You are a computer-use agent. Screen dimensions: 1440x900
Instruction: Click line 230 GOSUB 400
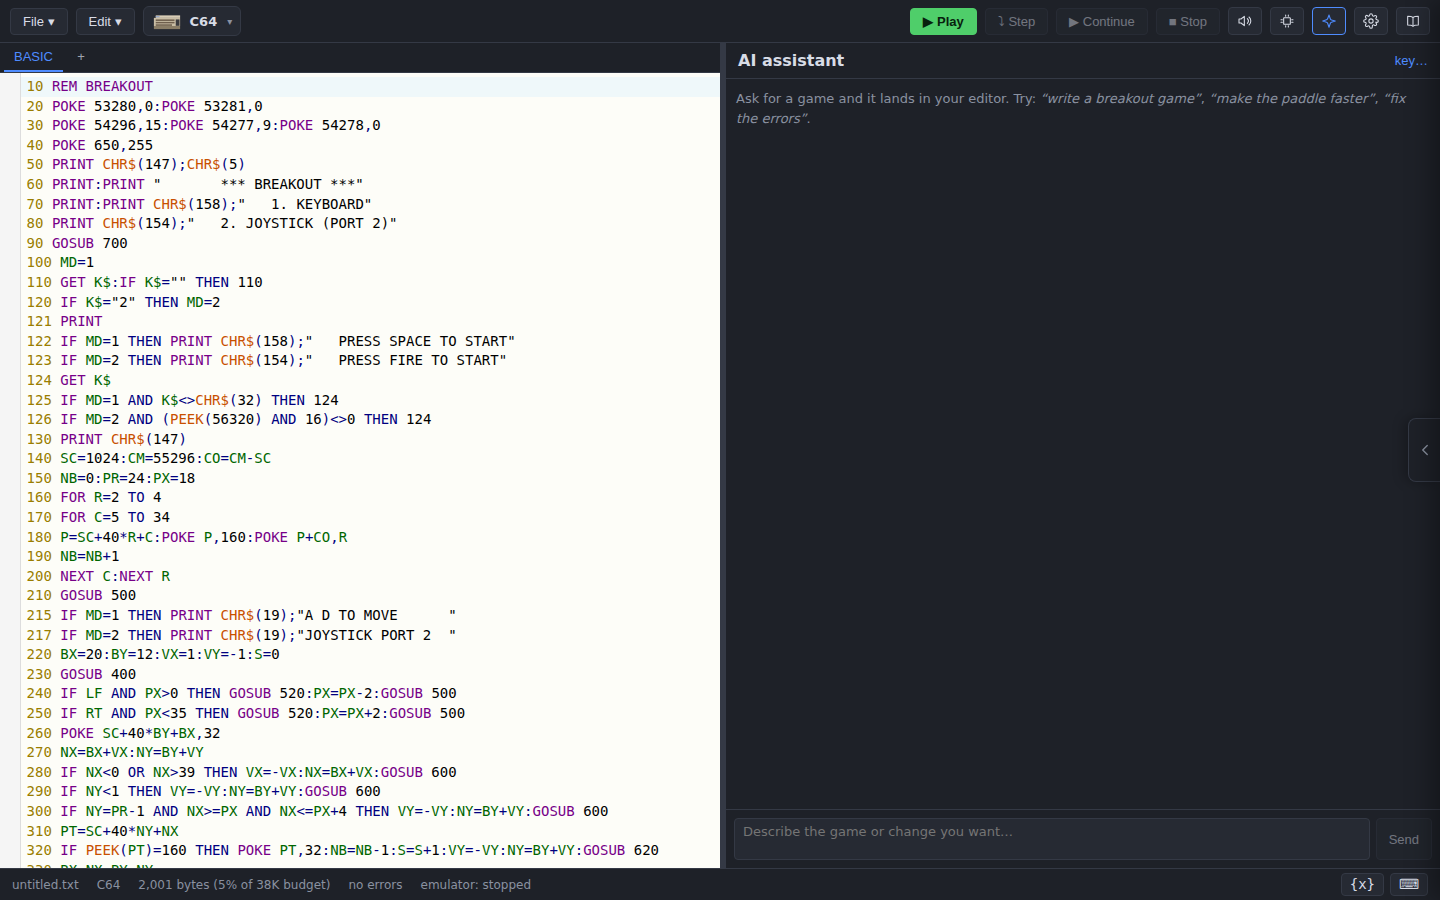81,674
